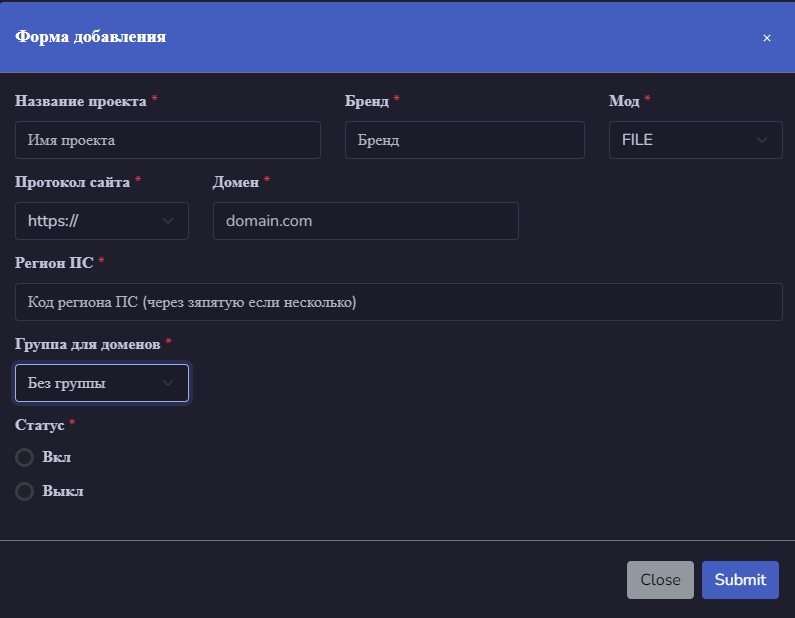The width and height of the screenshot is (795, 618).
Task: Select the Выкл status radio button
Action: click(x=25, y=492)
